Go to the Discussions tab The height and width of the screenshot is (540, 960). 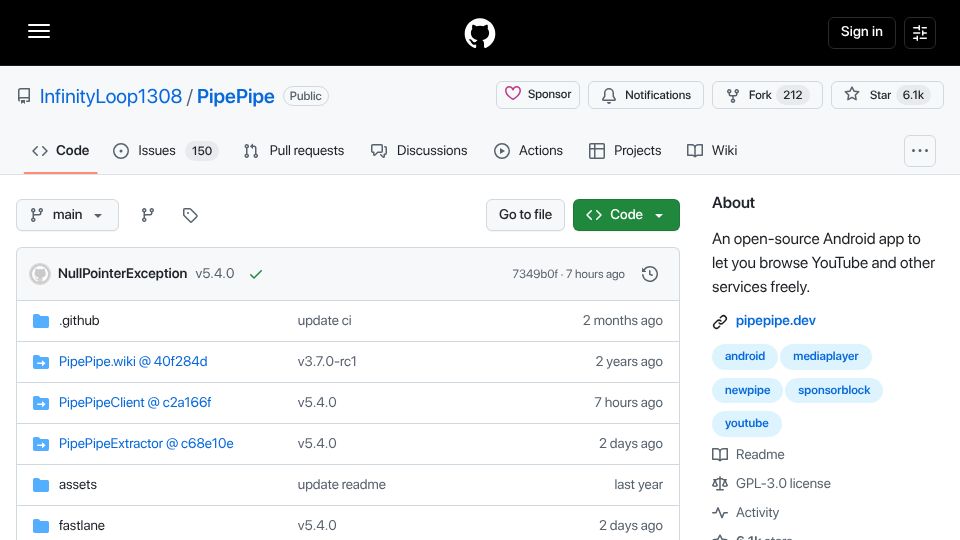(x=419, y=151)
